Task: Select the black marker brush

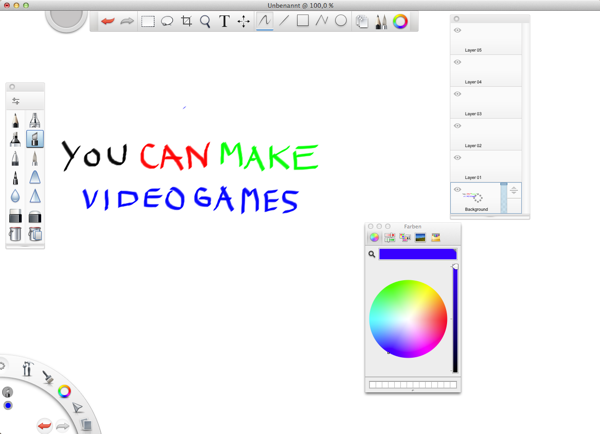Action: (x=15, y=139)
